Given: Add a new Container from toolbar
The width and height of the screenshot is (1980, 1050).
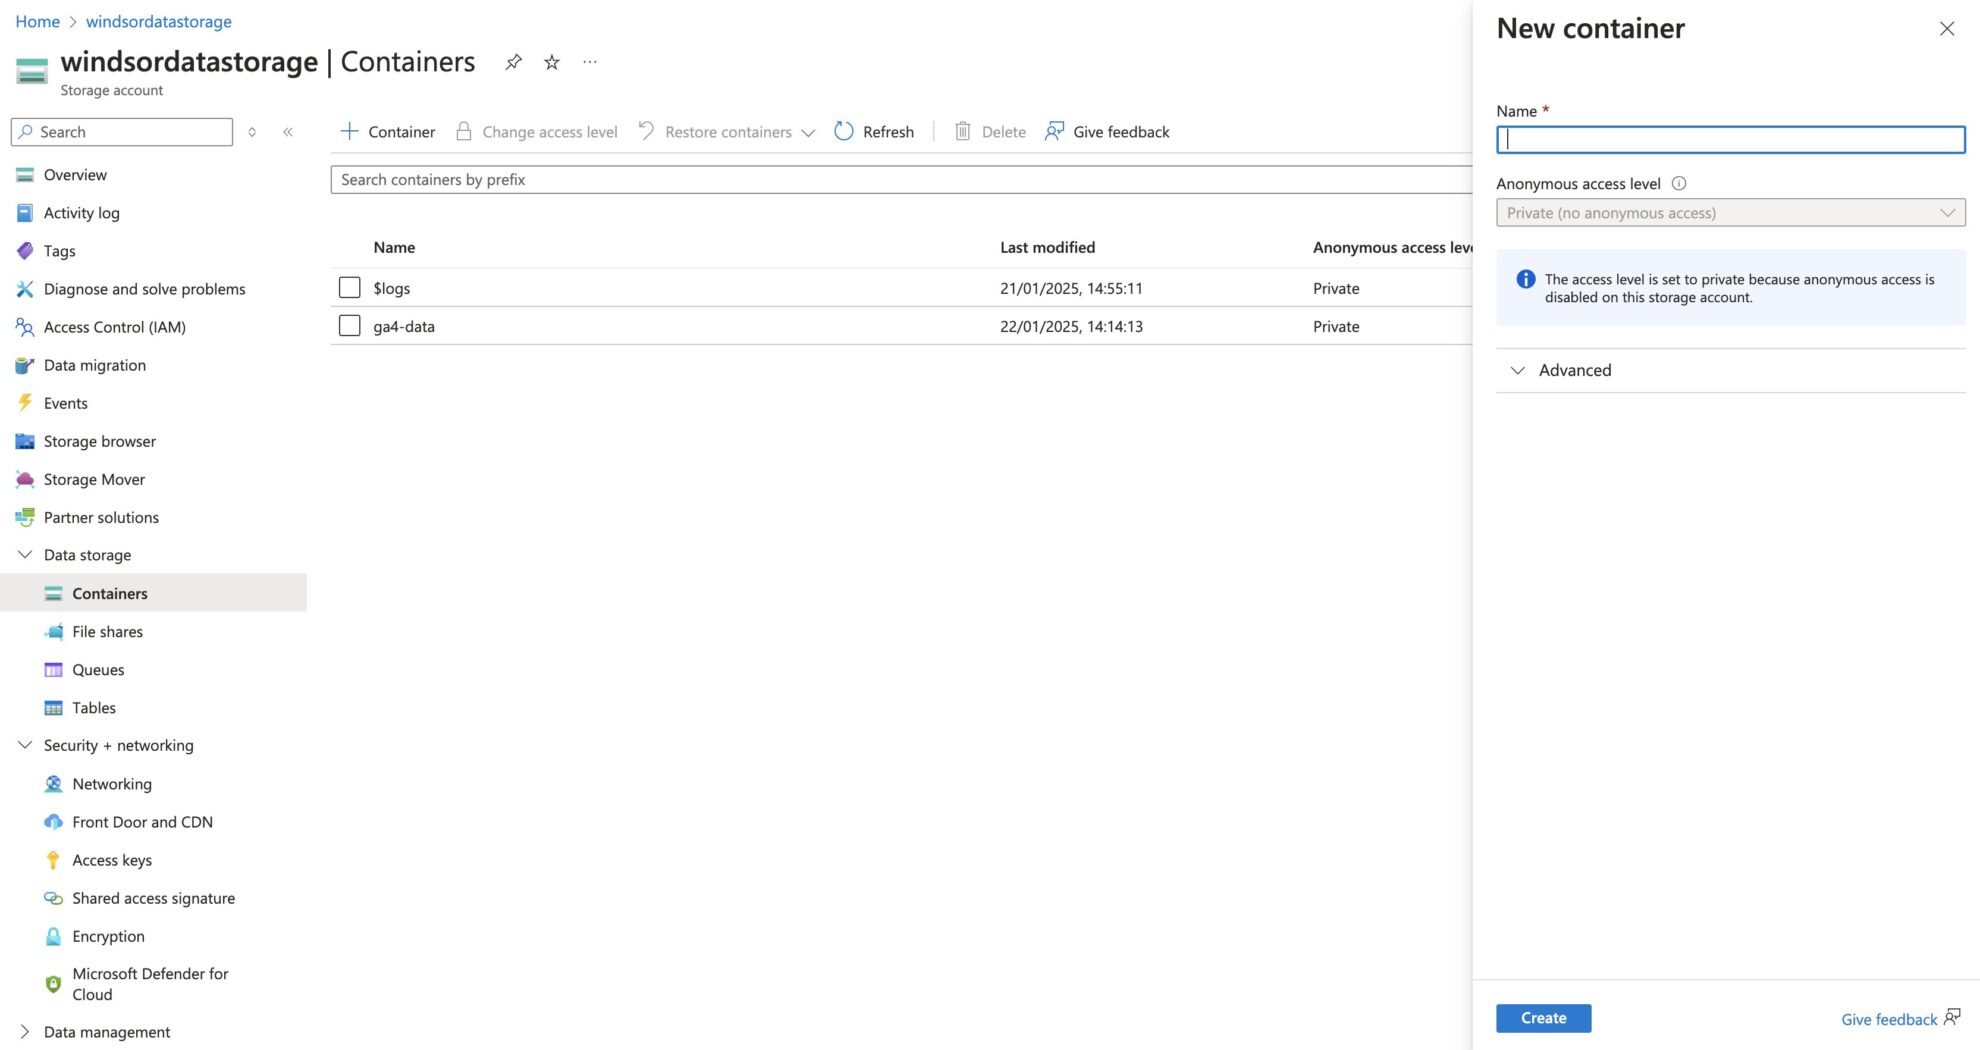Looking at the screenshot, I should (388, 132).
